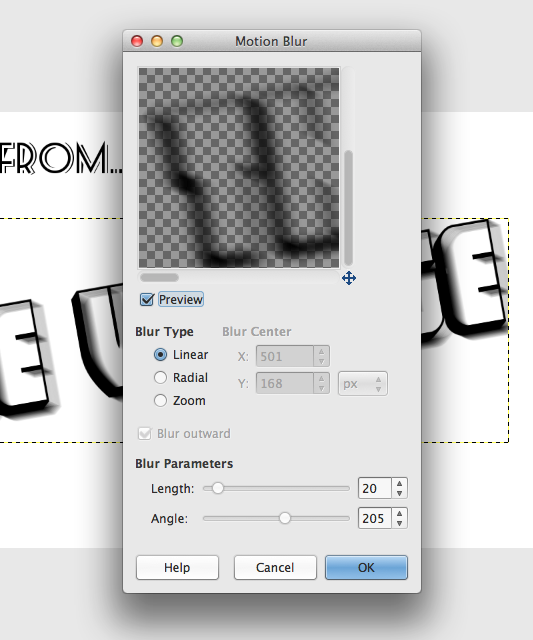Increase Angle with the up arrow
533x640 pixels.
pyautogui.click(x=400, y=513)
